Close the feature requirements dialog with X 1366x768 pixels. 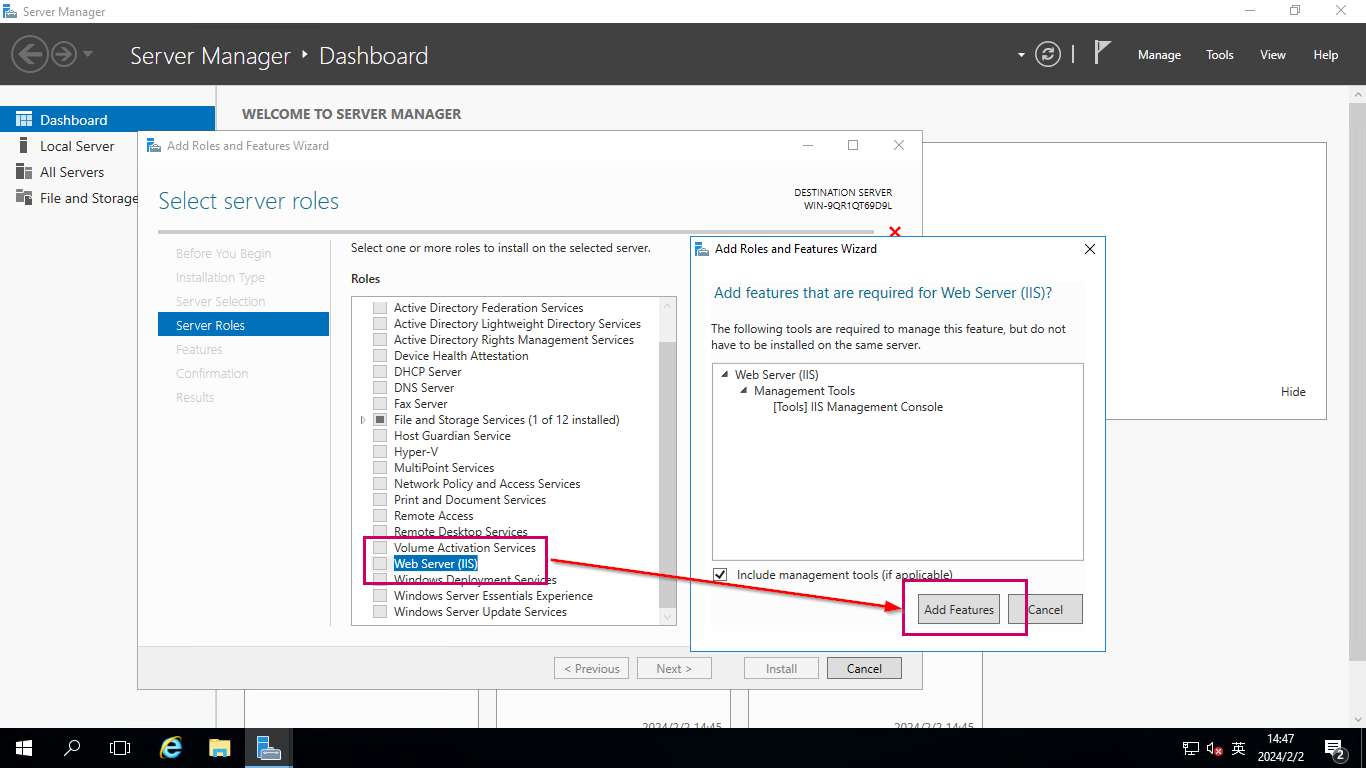click(x=1089, y=249)
